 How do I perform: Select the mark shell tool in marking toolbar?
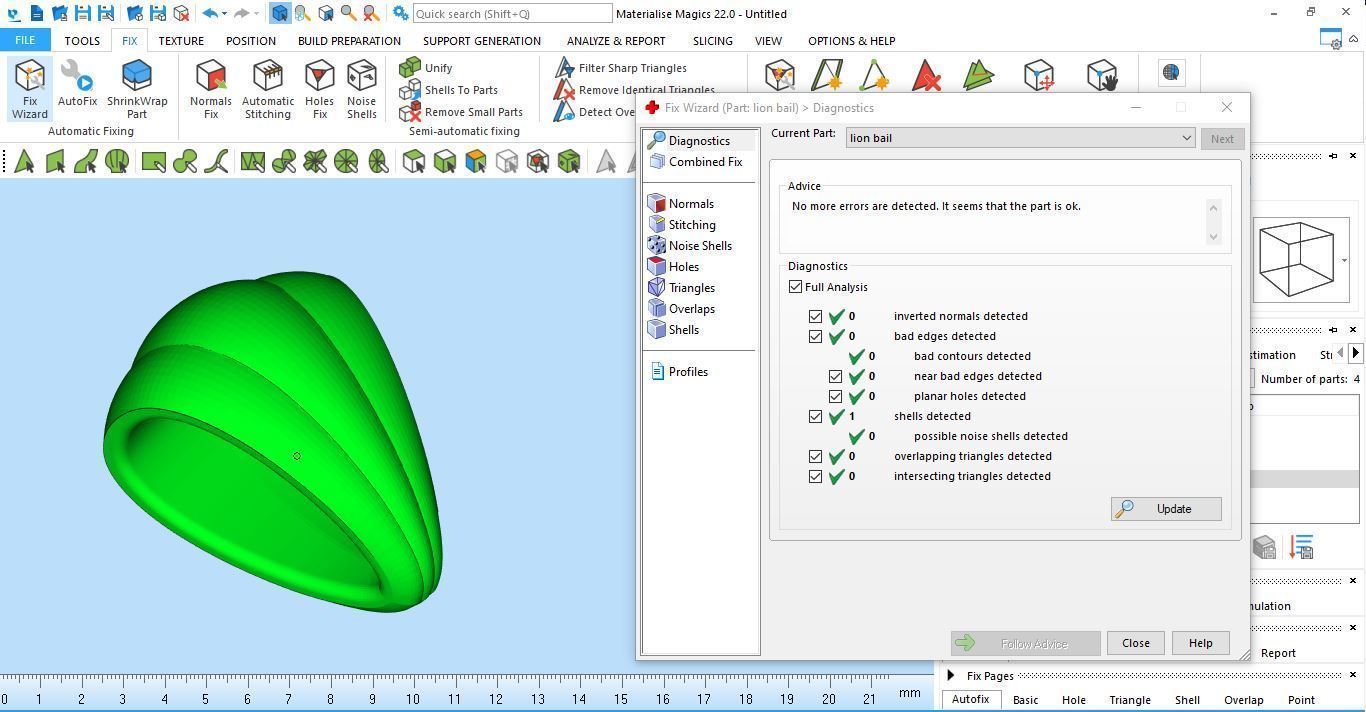point(117,161)
